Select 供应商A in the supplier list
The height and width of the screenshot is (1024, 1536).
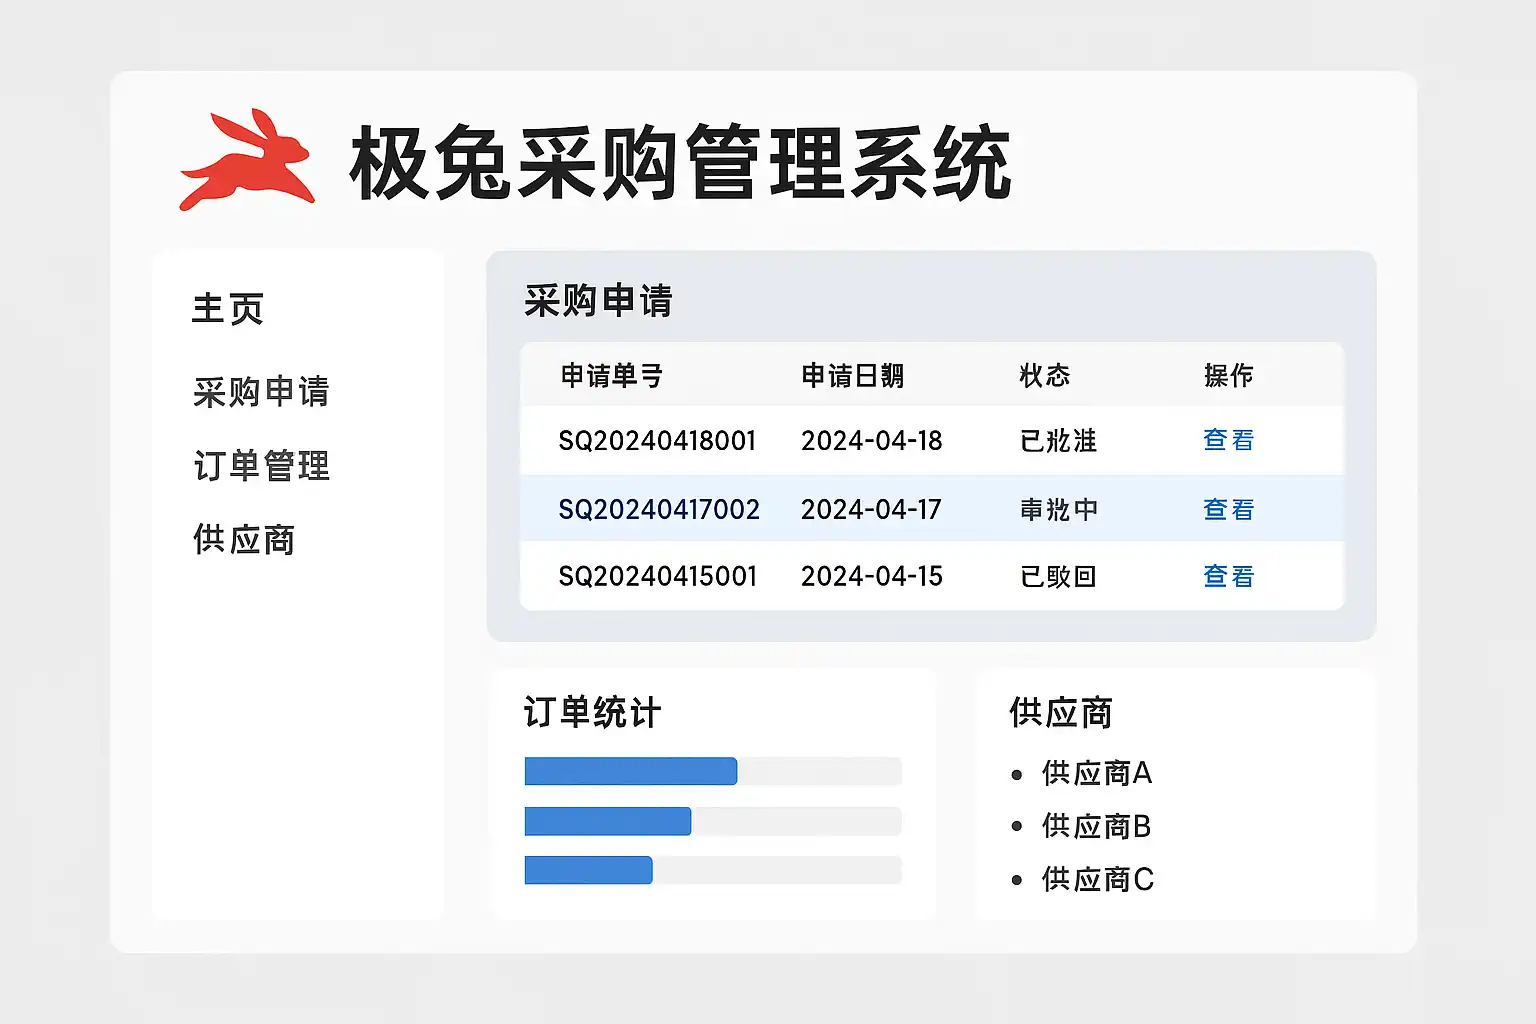[x=1097, y=773]
